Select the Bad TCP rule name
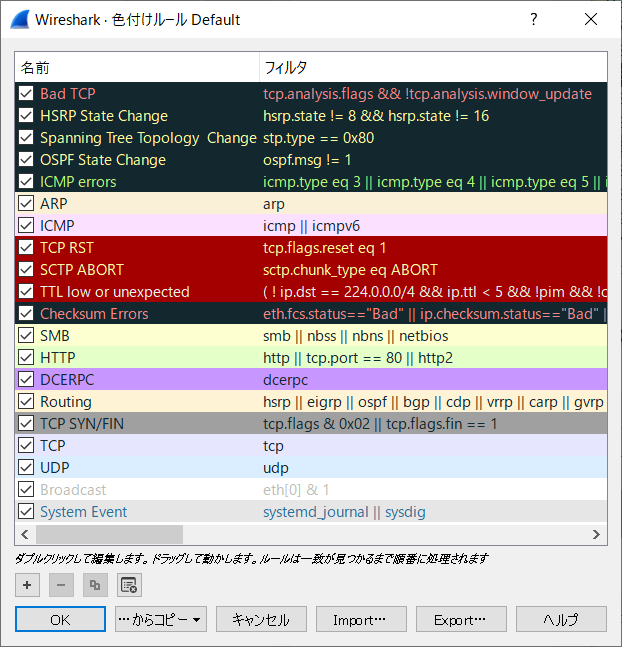 pyautogui.click(x=68, y=94)
